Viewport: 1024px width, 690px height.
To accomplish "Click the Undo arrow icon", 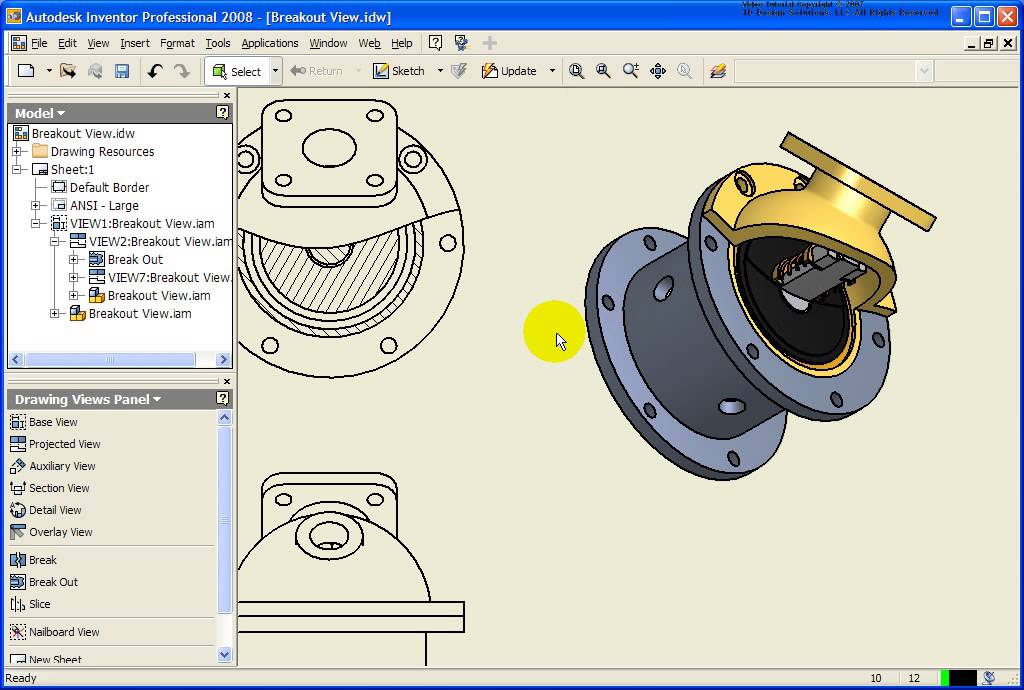I will 155,71.
